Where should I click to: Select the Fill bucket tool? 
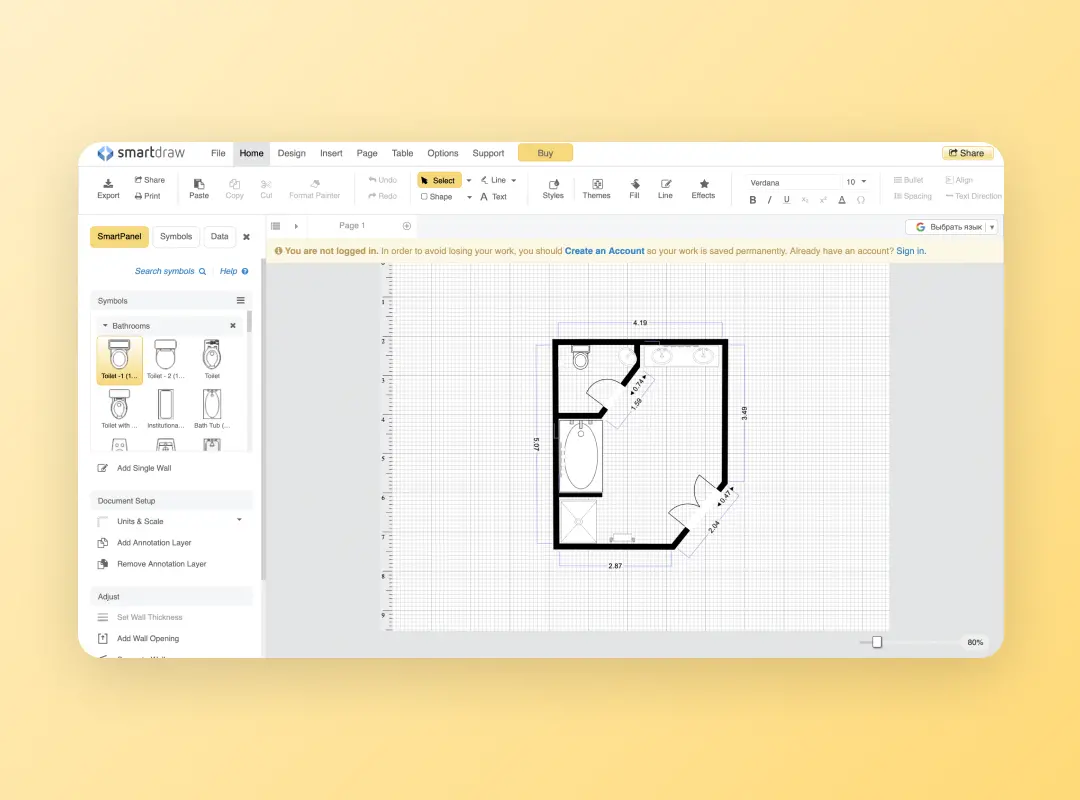coord(634,184)
